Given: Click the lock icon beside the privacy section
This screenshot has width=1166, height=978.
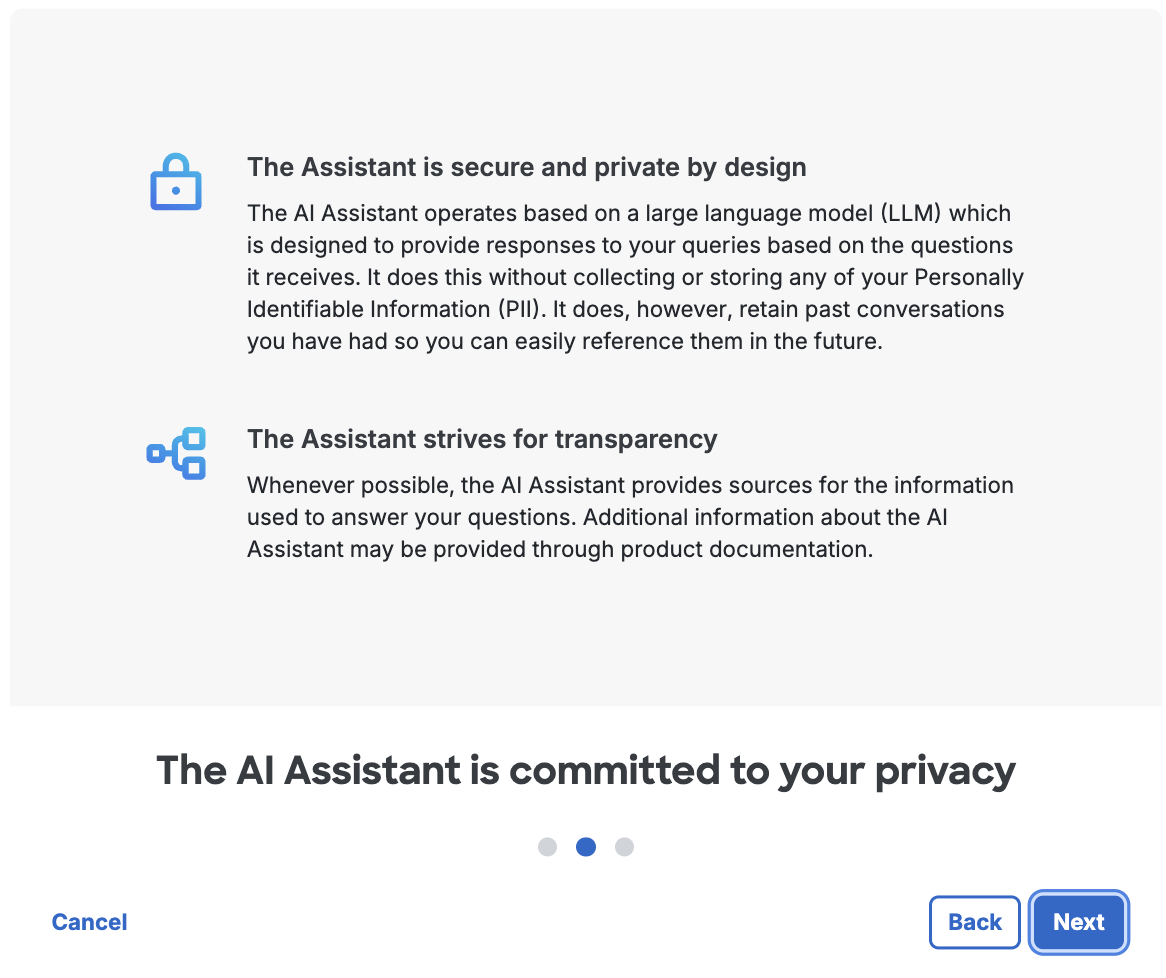Looking at the screenshot, I should [176, 181].
